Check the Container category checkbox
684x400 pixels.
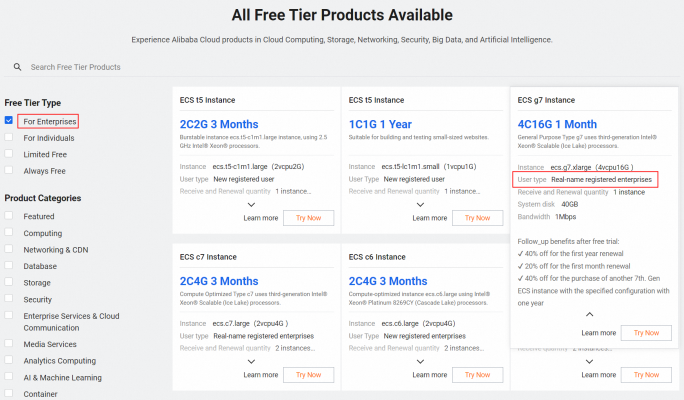click(9, 393)
